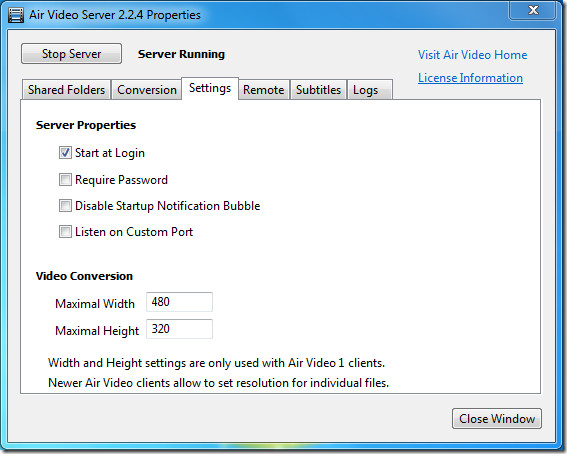567x454 pixels.
Task: Go to the Subtitles tab
Action: (318, 90)
